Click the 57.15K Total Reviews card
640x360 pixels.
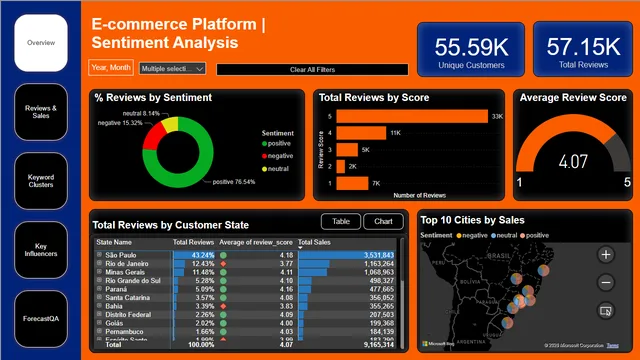click(x=583, y=49)
